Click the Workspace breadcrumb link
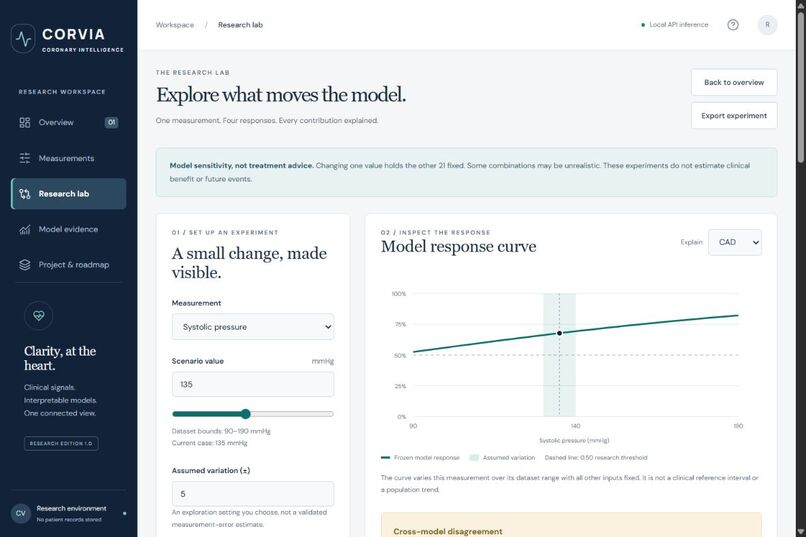The width and height of the screenshot is (806, 537). pyautogui.click(x=175, y=25)
